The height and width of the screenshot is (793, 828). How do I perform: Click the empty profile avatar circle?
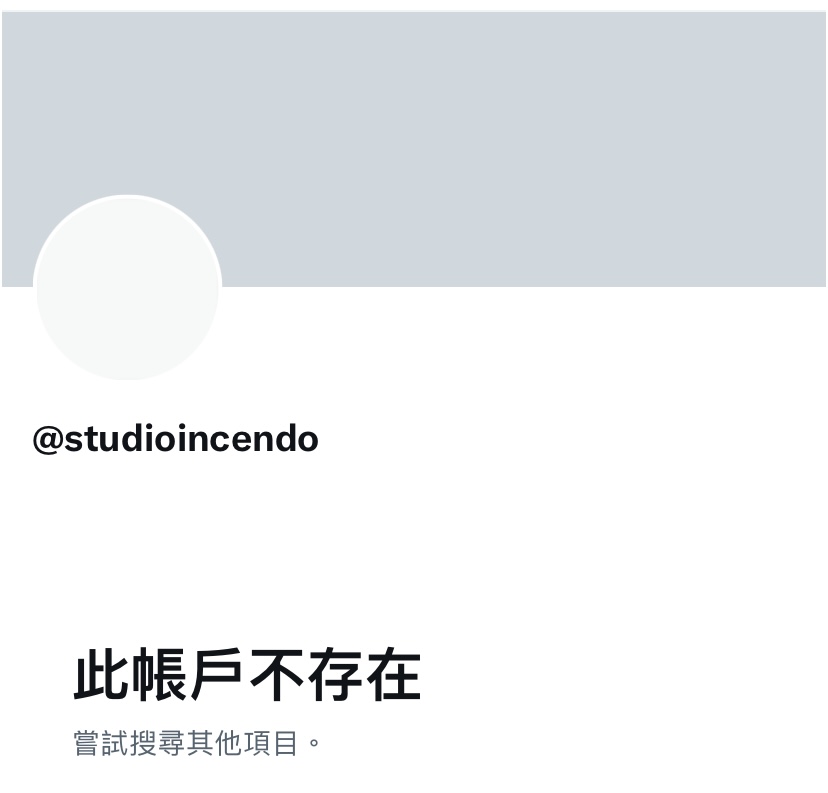127,288
